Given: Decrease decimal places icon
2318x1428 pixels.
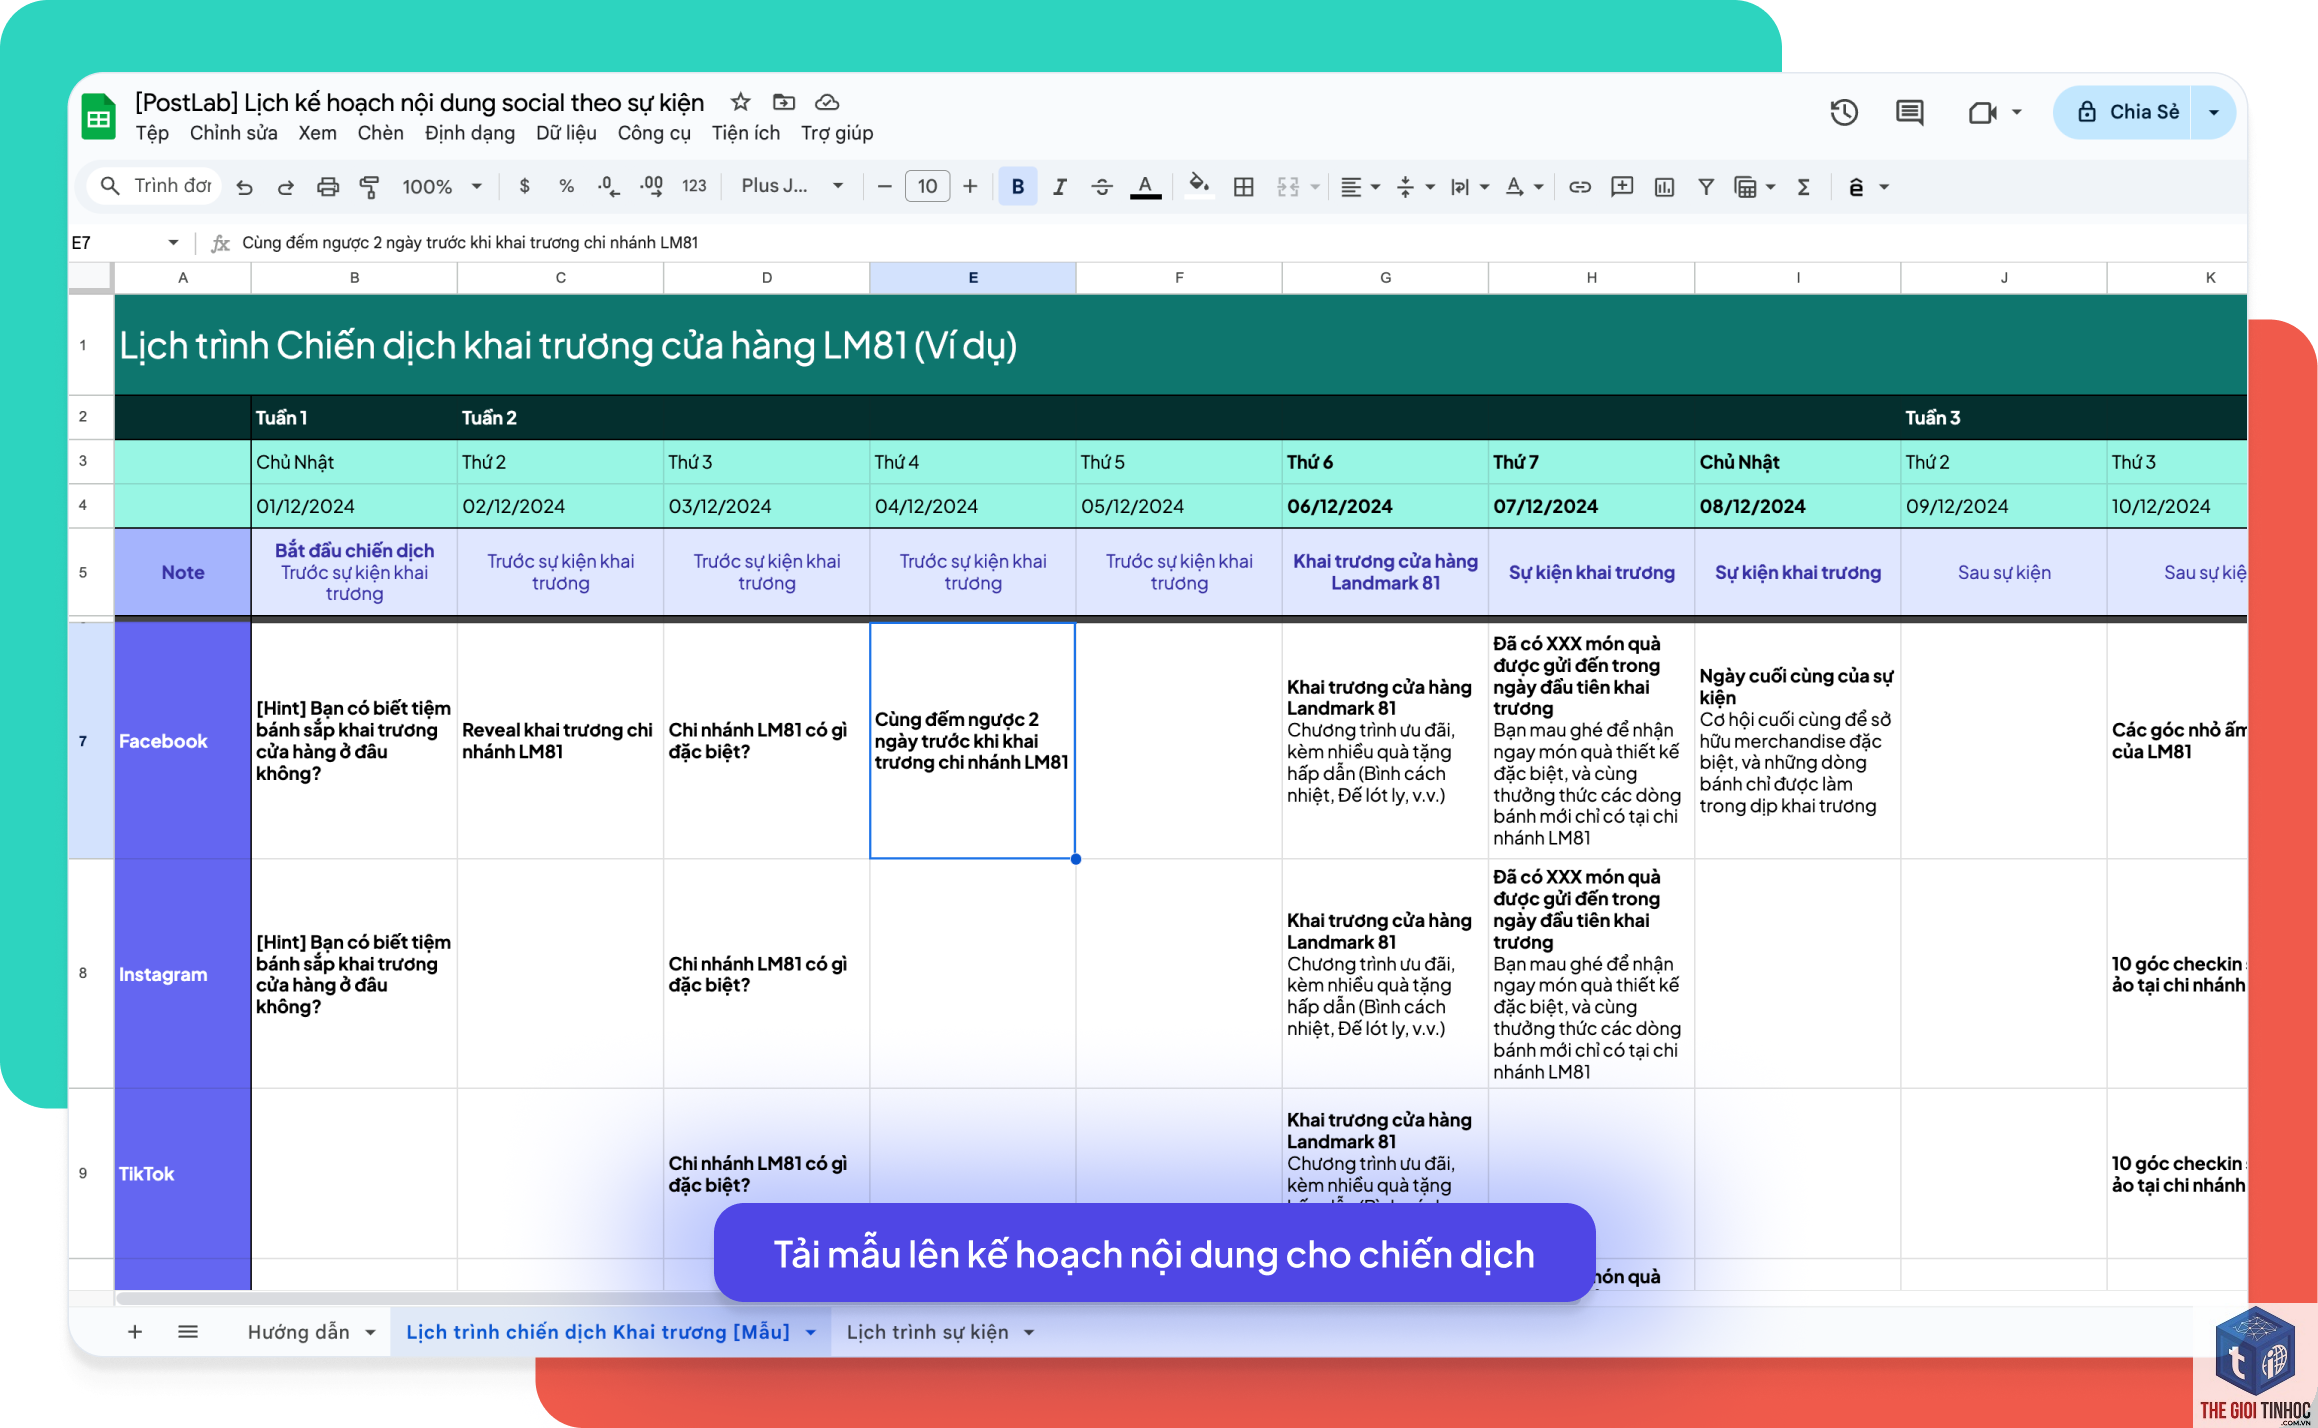Looking at the screenshot, I should pos(608,186).
